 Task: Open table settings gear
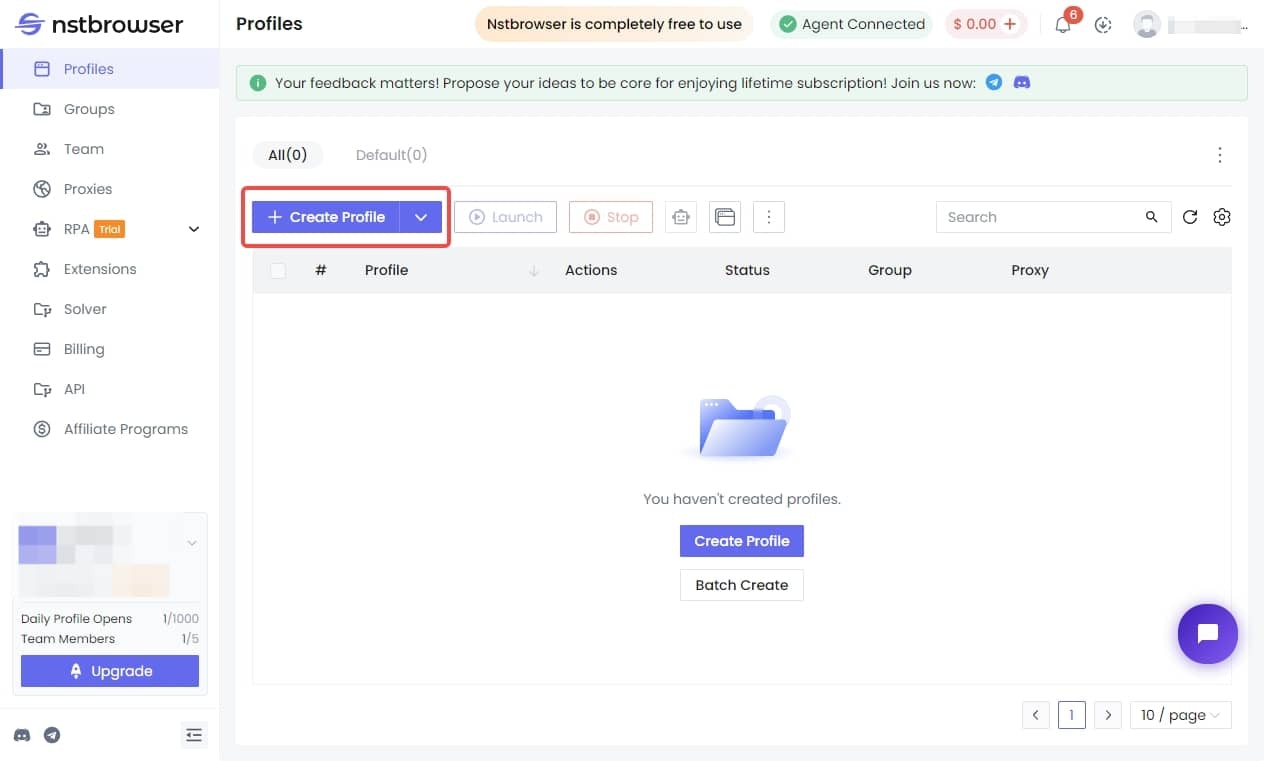(1221, 217)
